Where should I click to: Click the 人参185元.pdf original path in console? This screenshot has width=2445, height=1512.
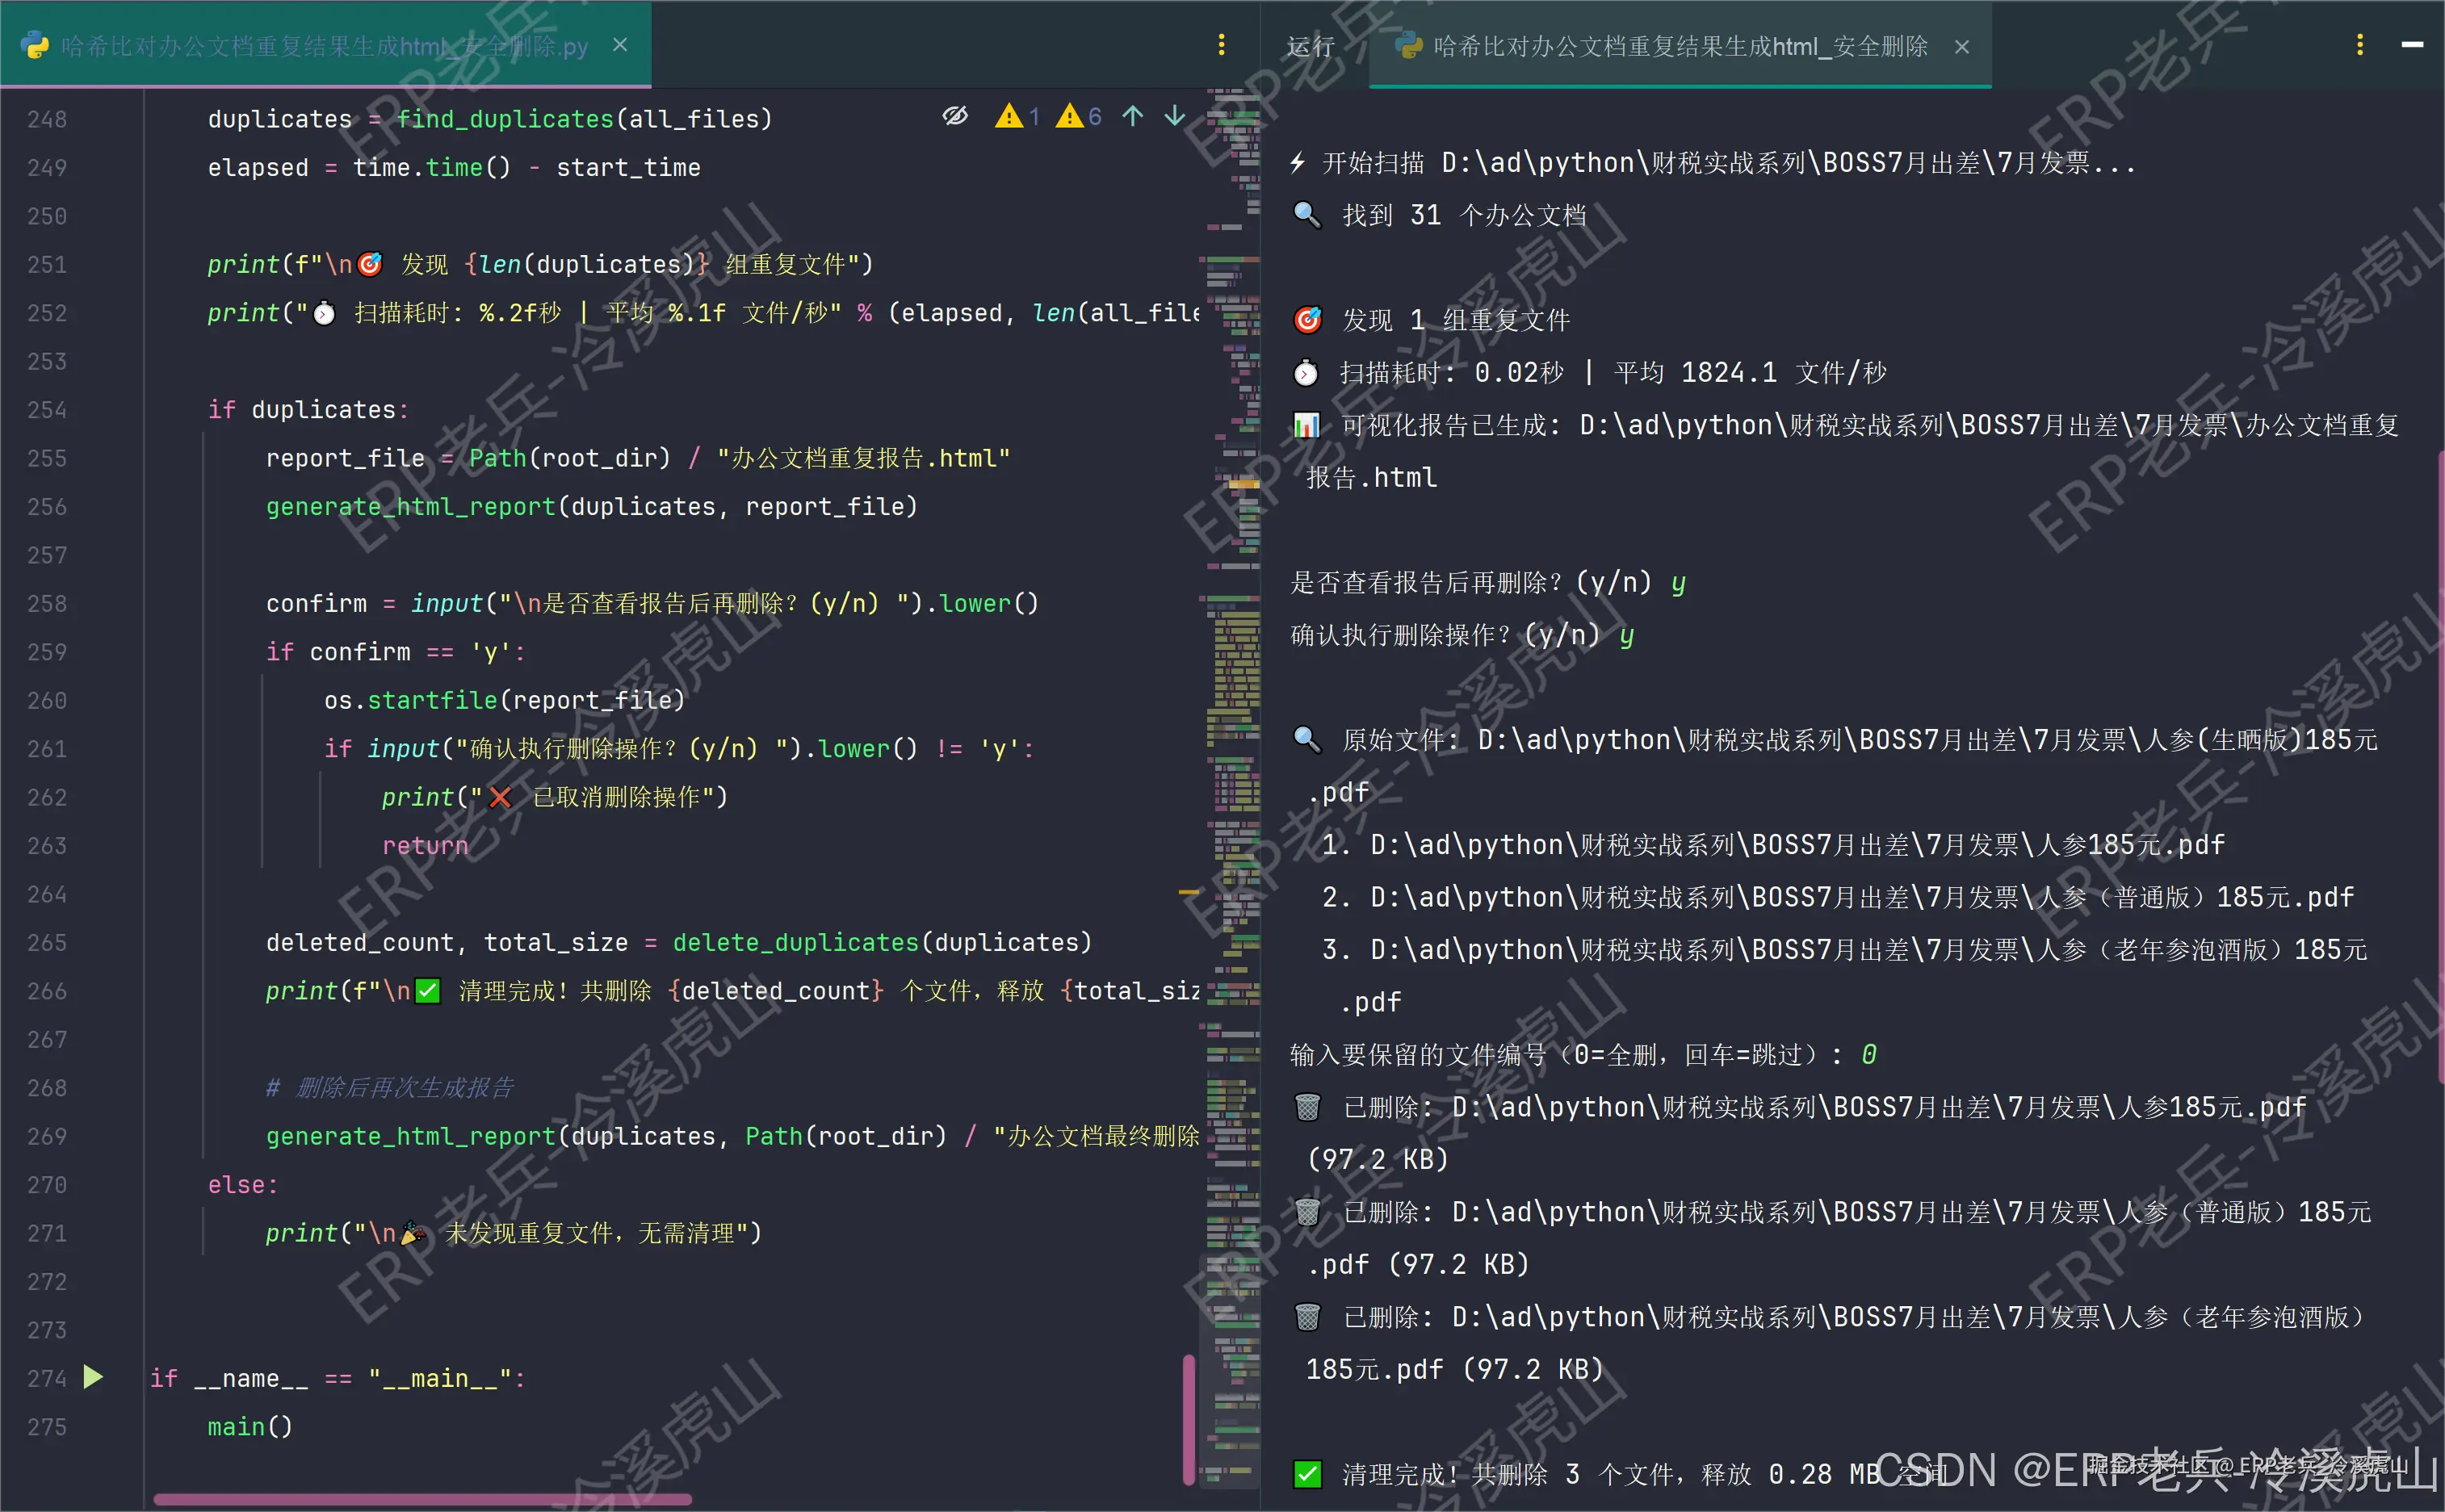[x=1796, y=845]
